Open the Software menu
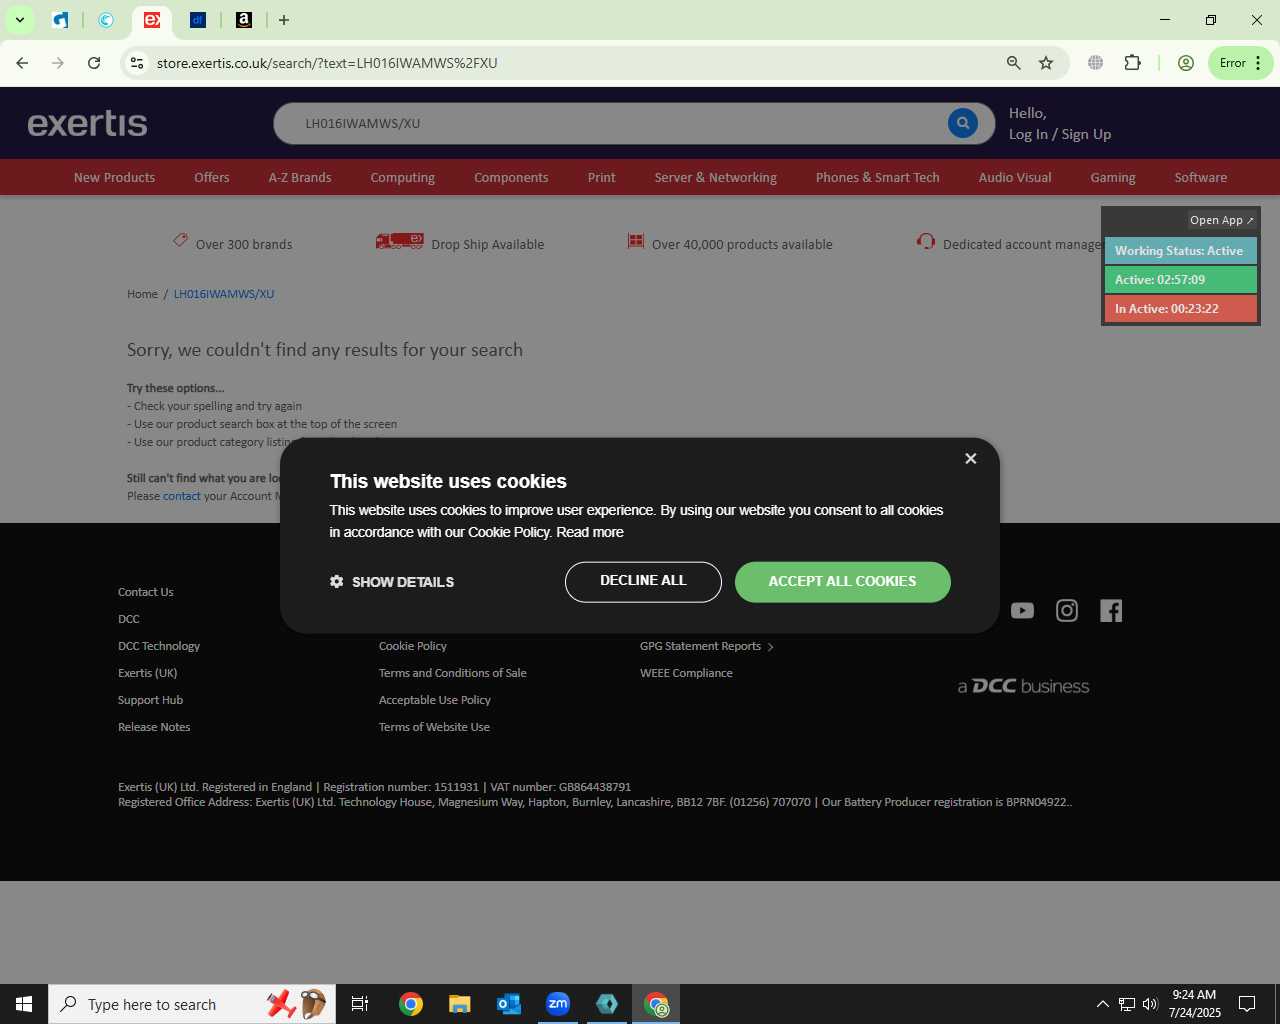Image resolution: width=1280 pixels, height=1024 pixels. tap(1200, 177)
